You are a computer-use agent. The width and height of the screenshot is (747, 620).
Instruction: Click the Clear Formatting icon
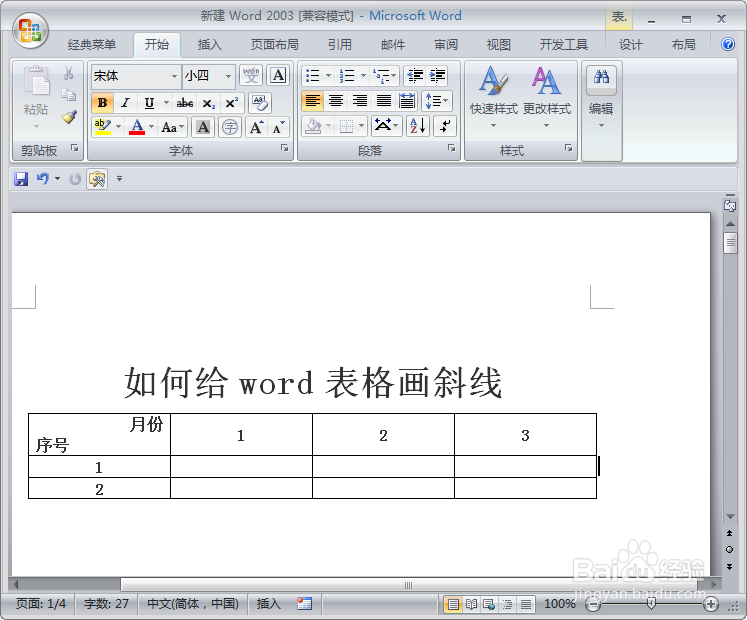pyautogui.click(x=260, y=102)
